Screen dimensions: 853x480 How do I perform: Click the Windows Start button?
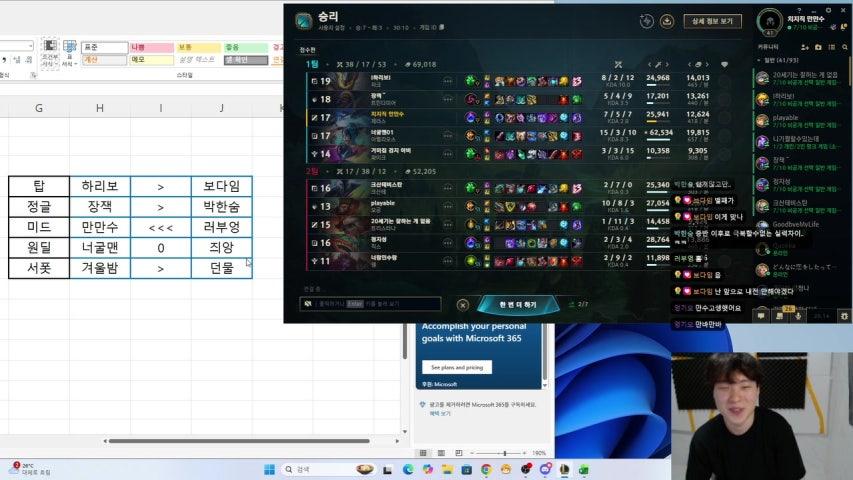click(x=269, y=469)
